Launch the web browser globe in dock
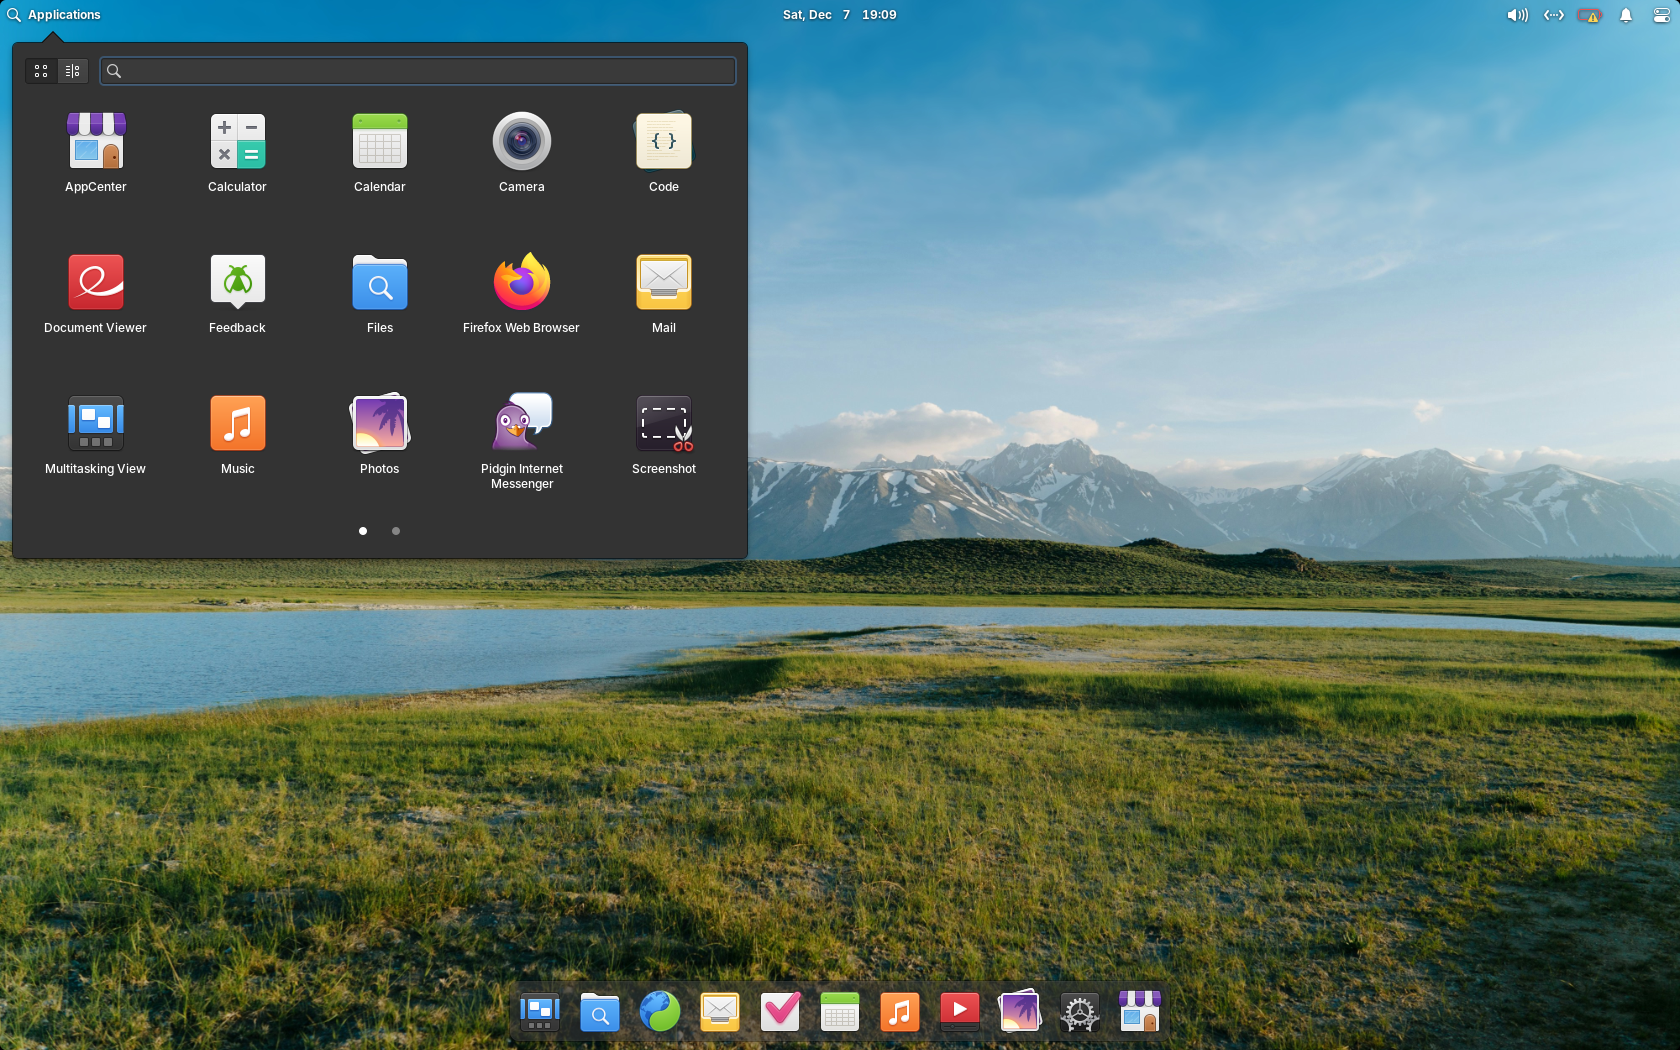Viewport: 1680px width, 1050px height. [660, 1012]
